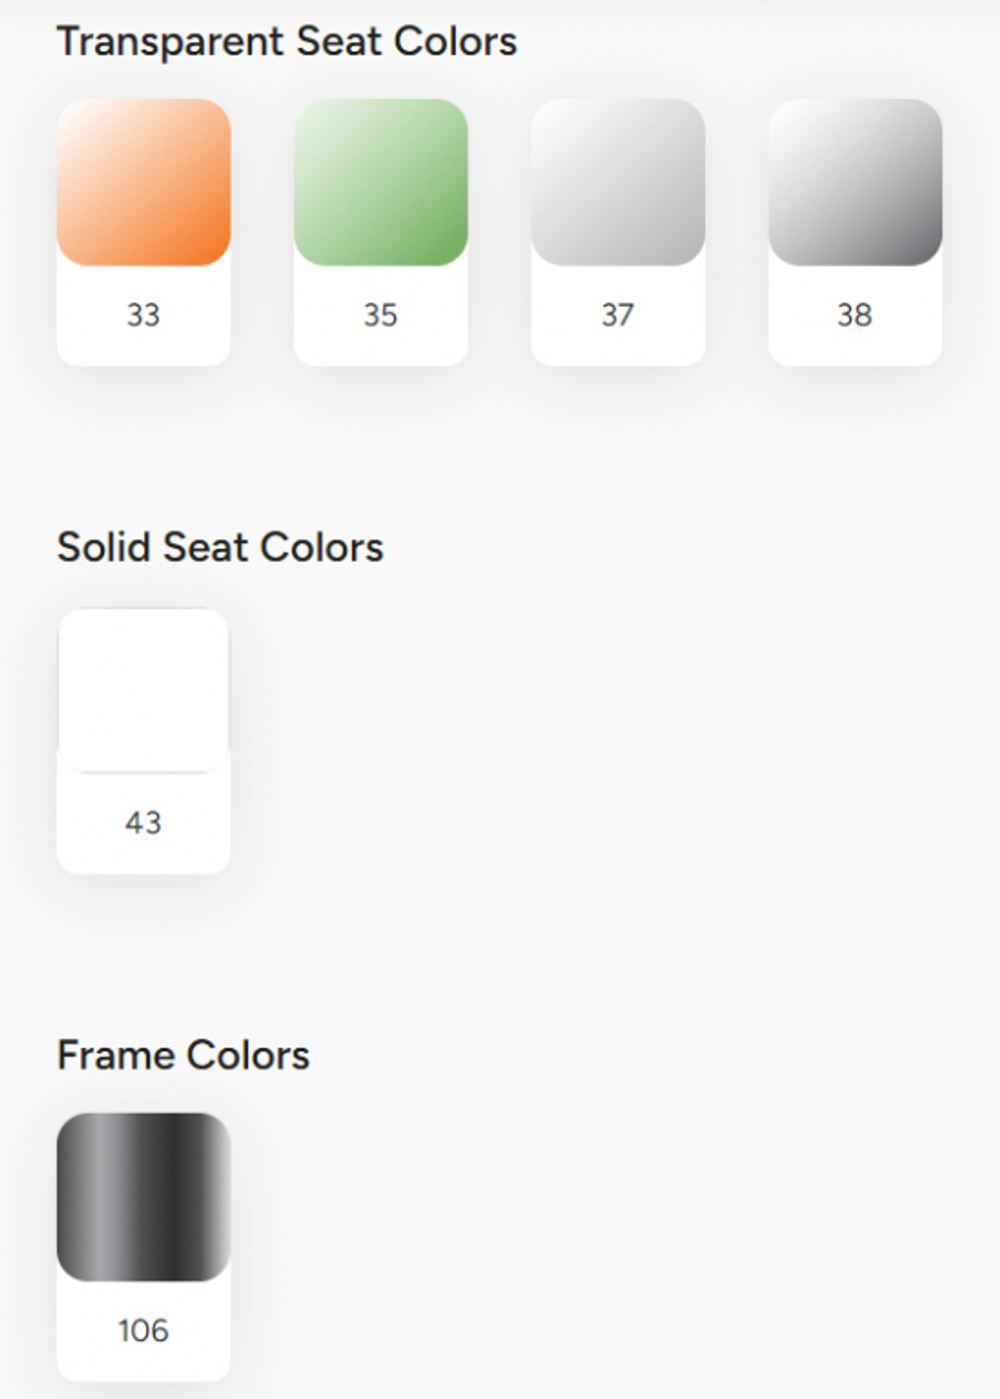Screen dimensions: 1000x1399
Task: Click the Solid Seat Colors heading
Action: [x=220, y=548]
